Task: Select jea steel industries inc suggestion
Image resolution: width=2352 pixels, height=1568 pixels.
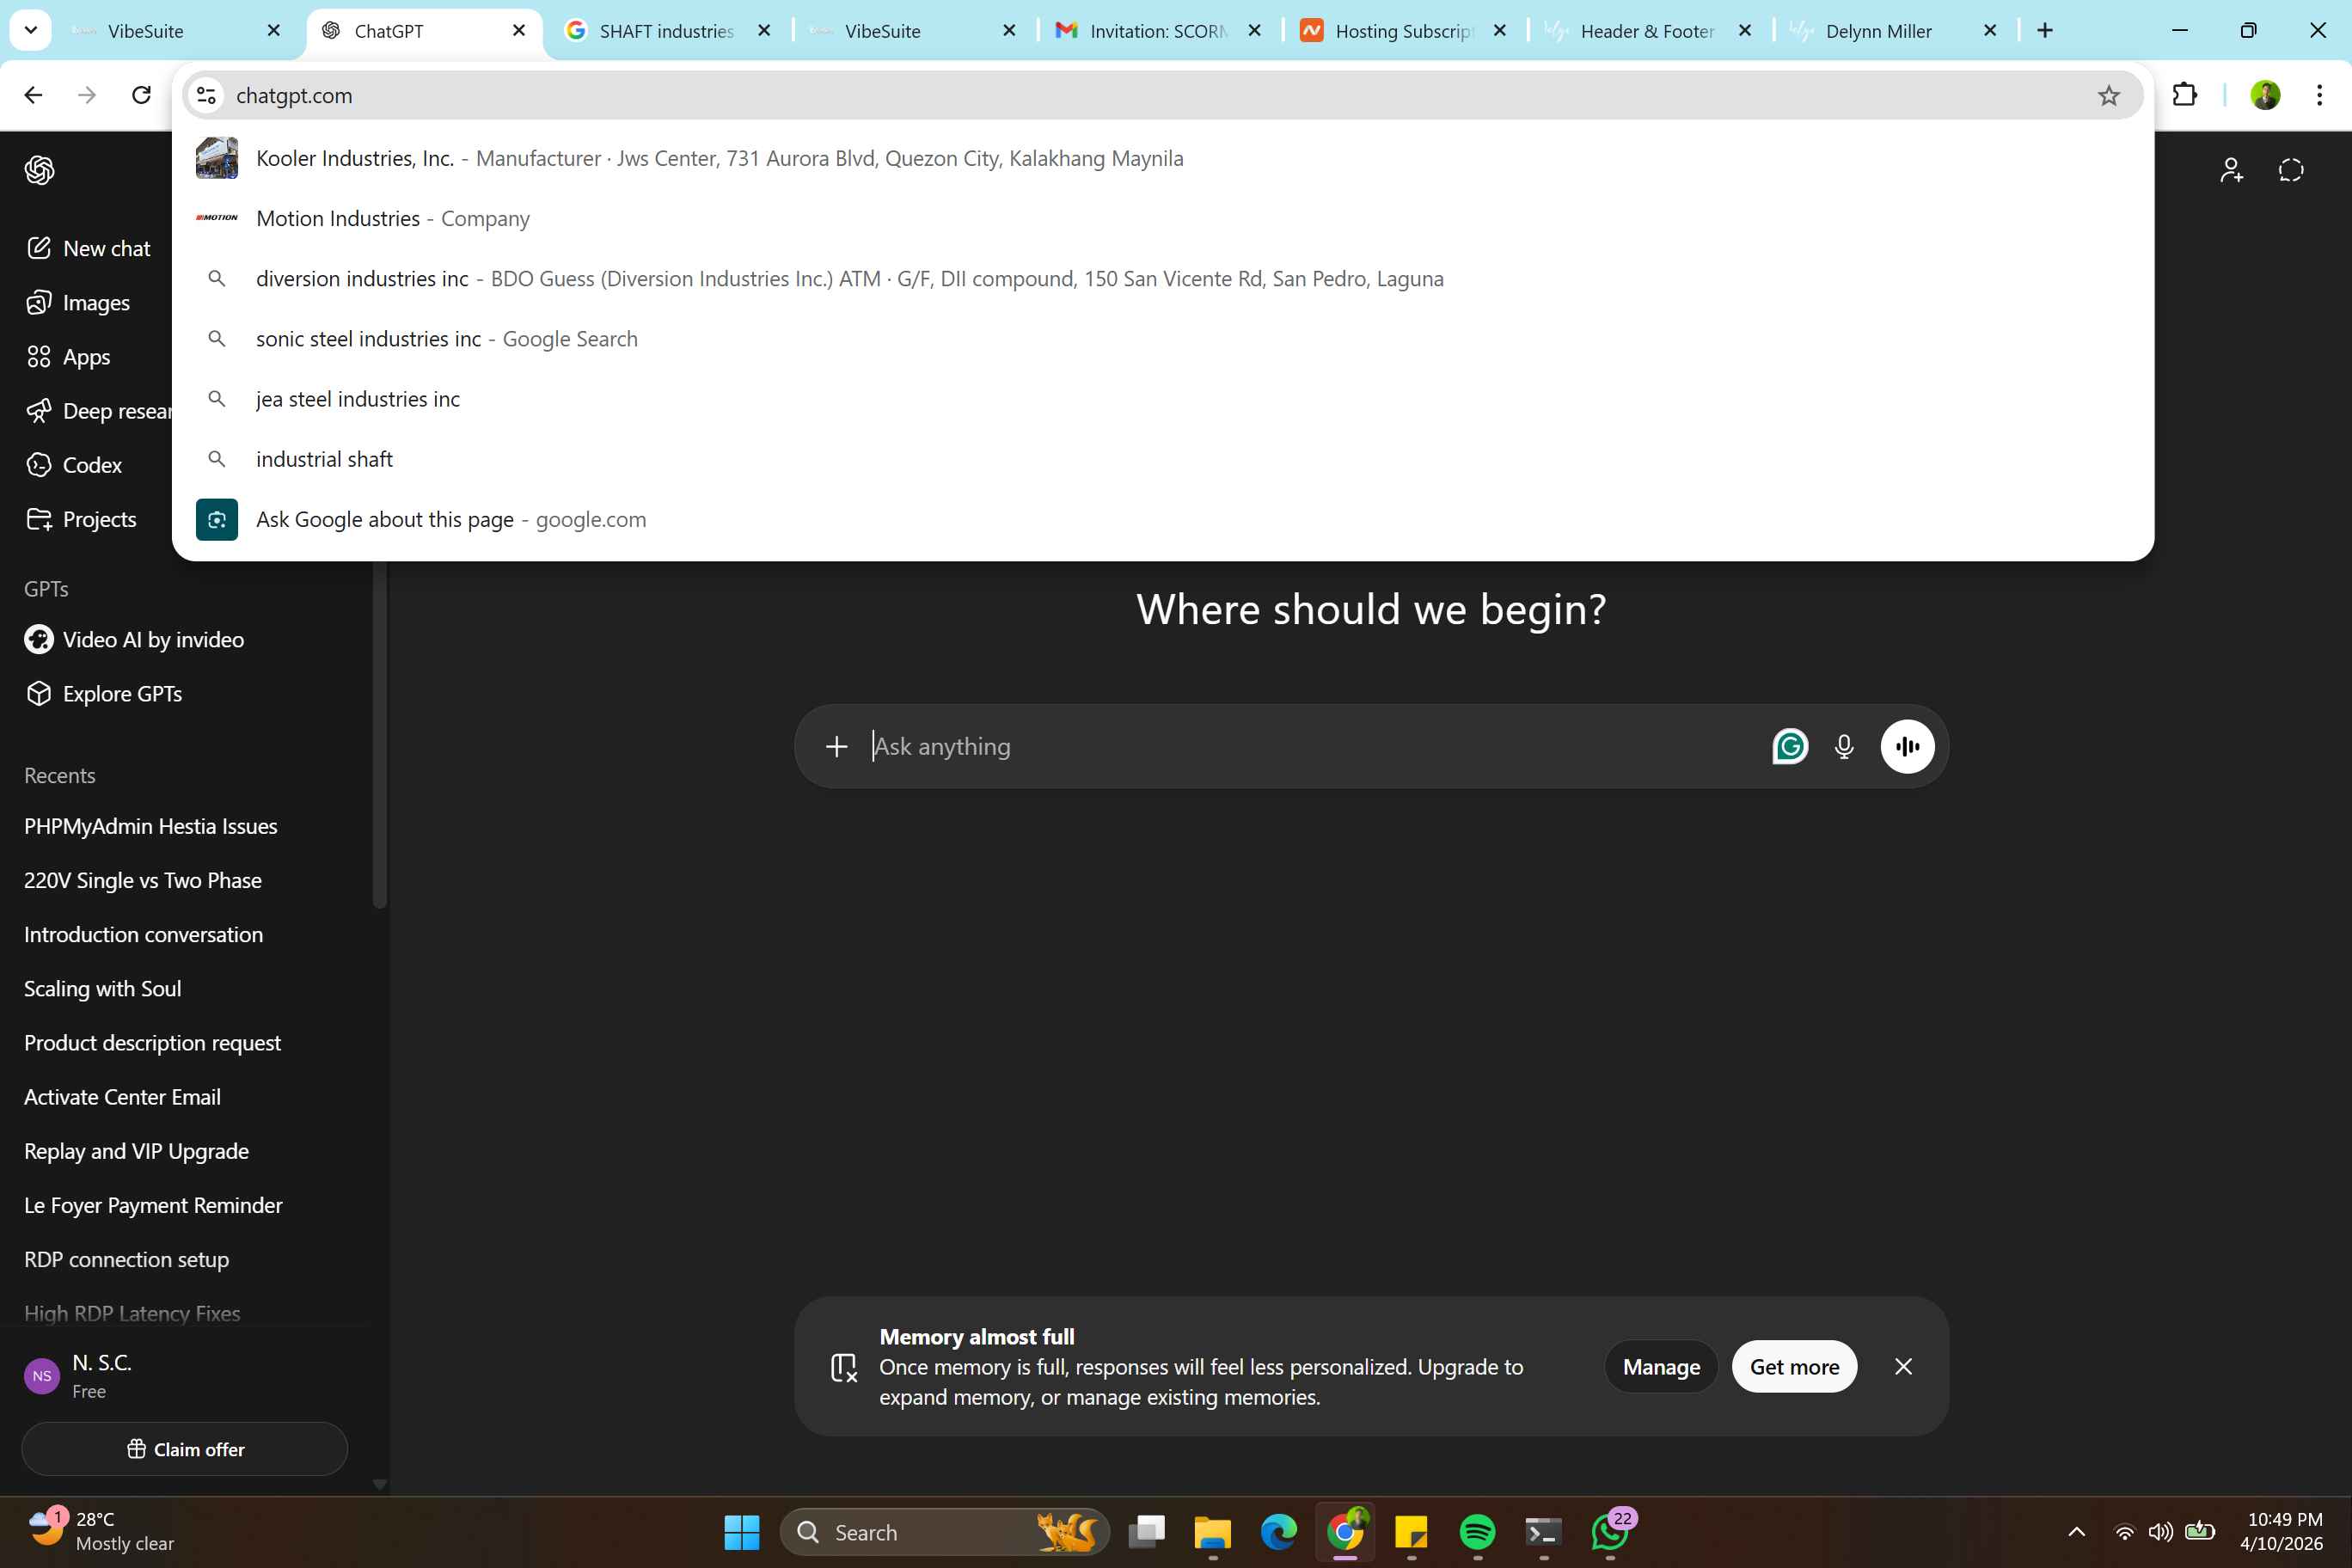Action: 1162,399
